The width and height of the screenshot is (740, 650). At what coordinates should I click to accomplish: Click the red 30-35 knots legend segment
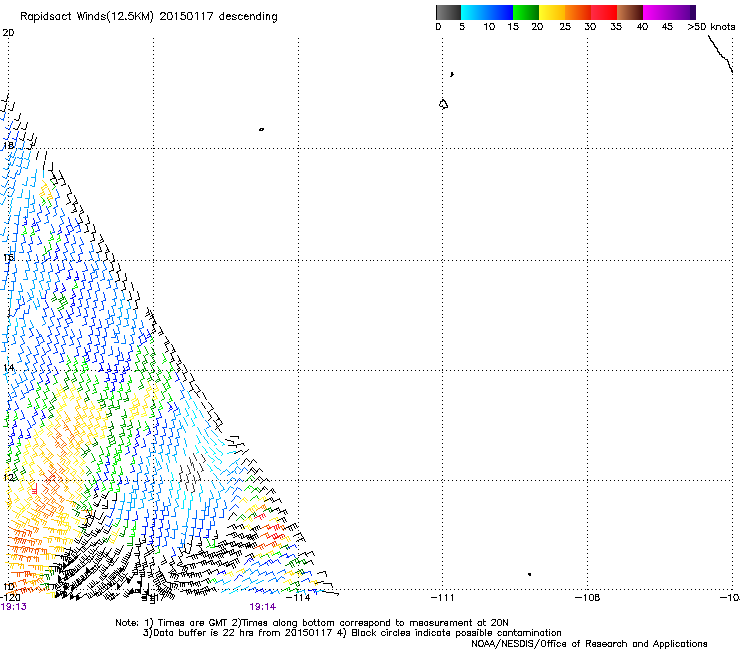tap(604, 12)
